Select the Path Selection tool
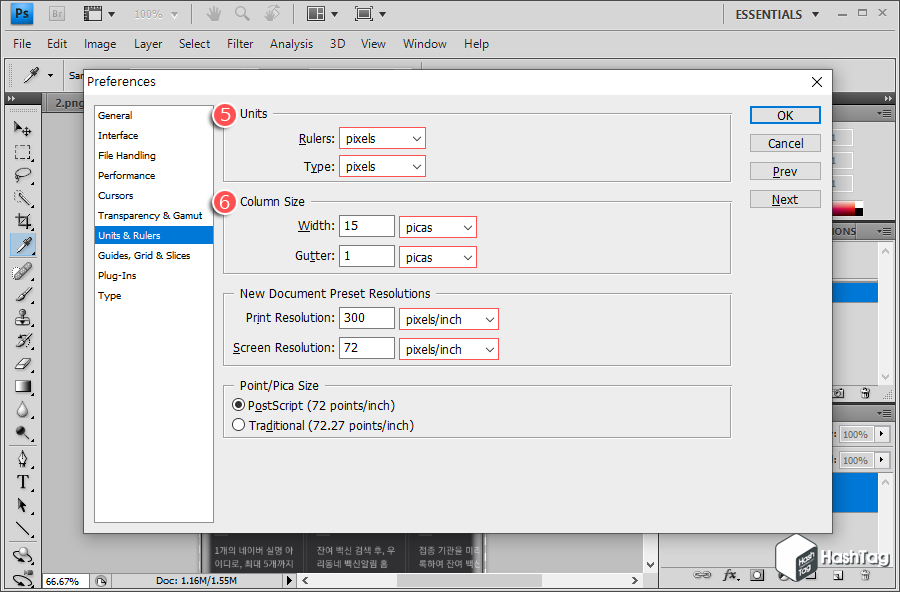Viewport: 900px width, 592px height. (x=22, y=505)
